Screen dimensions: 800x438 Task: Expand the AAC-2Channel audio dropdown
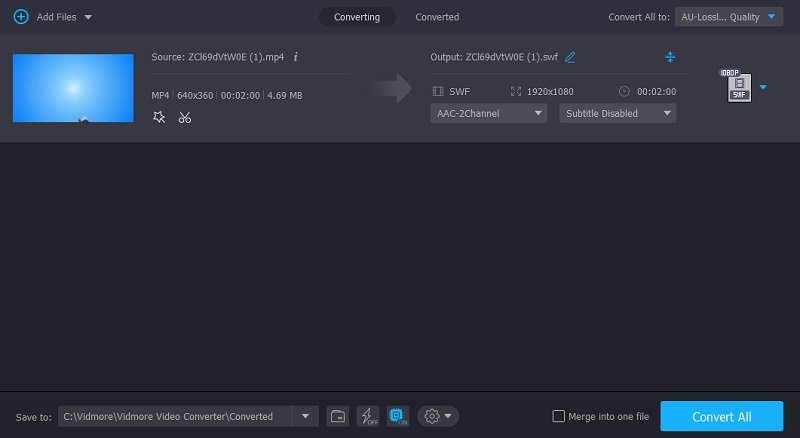coord(490,113)
